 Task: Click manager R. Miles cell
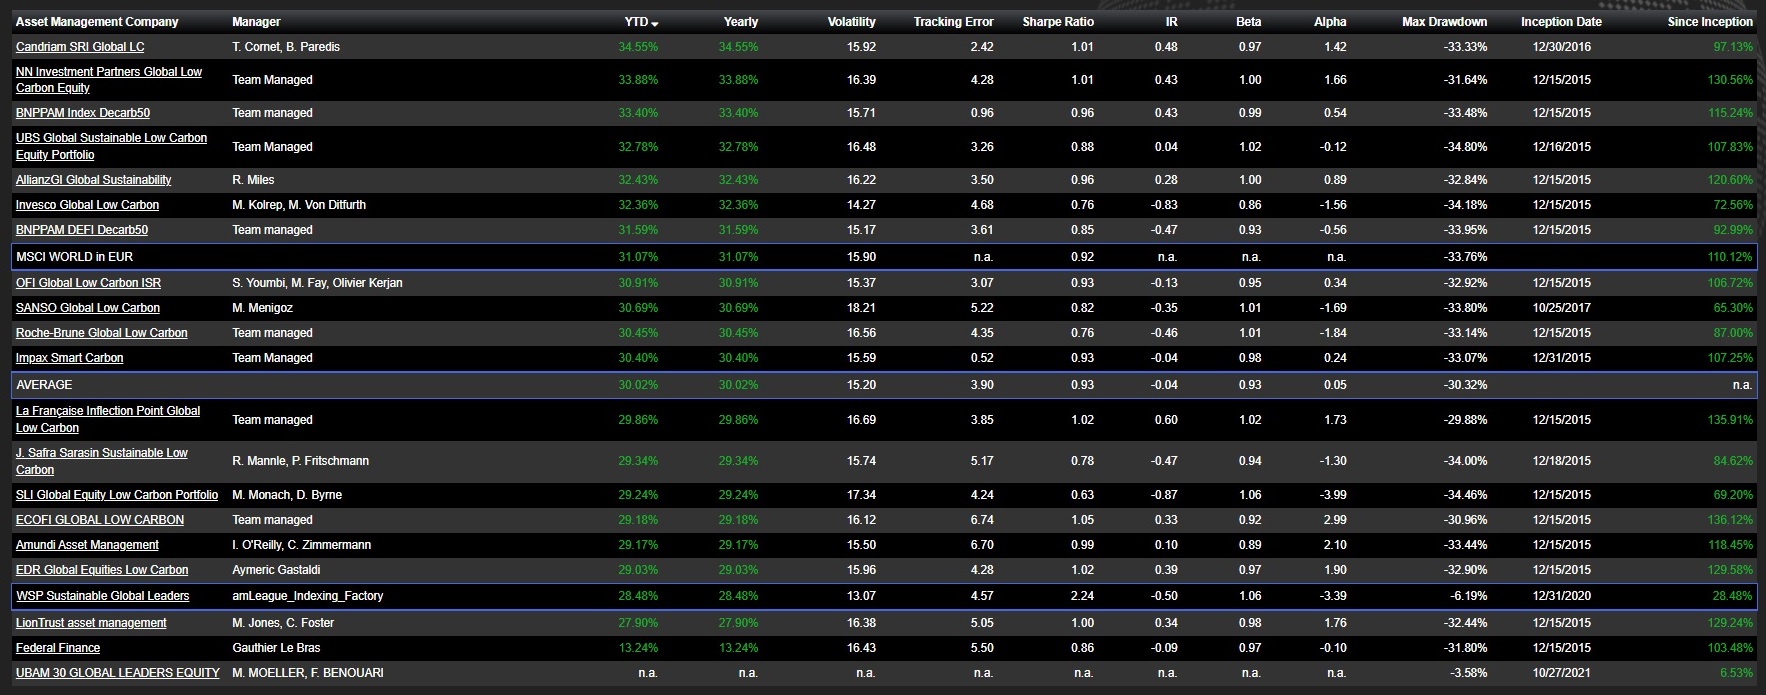click(x=253, y=180)
